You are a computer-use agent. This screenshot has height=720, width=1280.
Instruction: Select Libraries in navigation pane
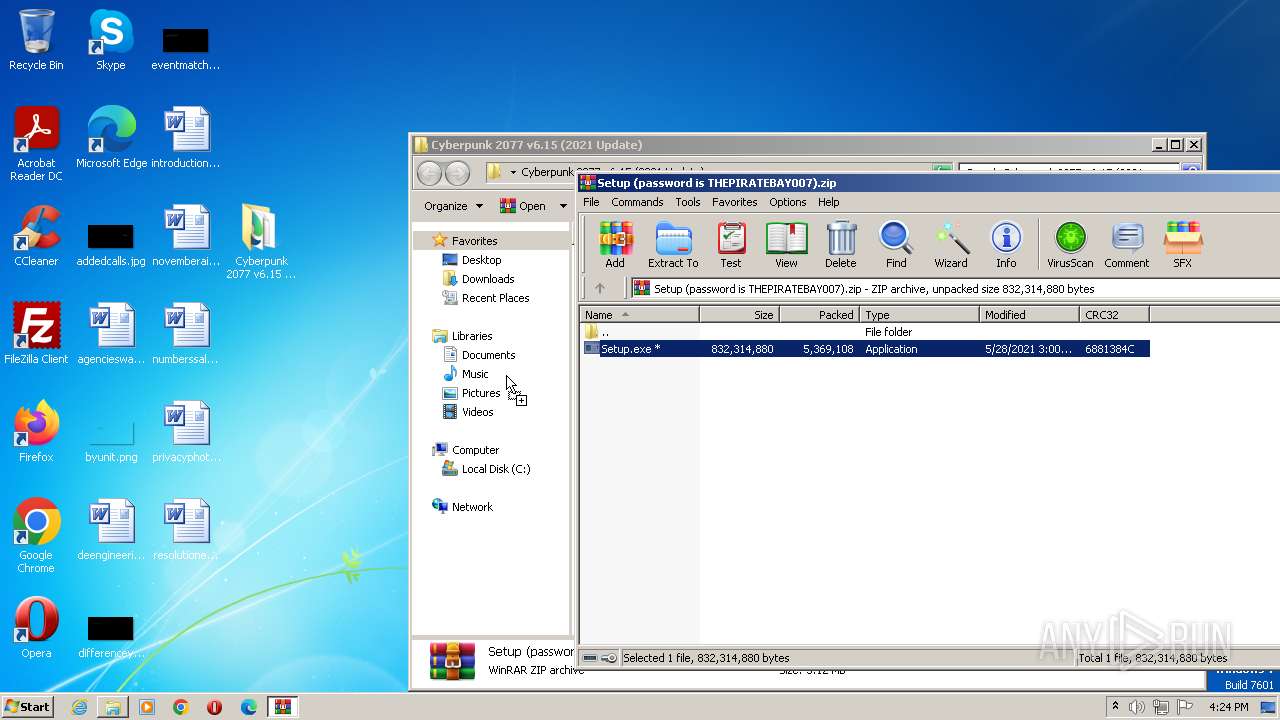(x=471, y=336)
